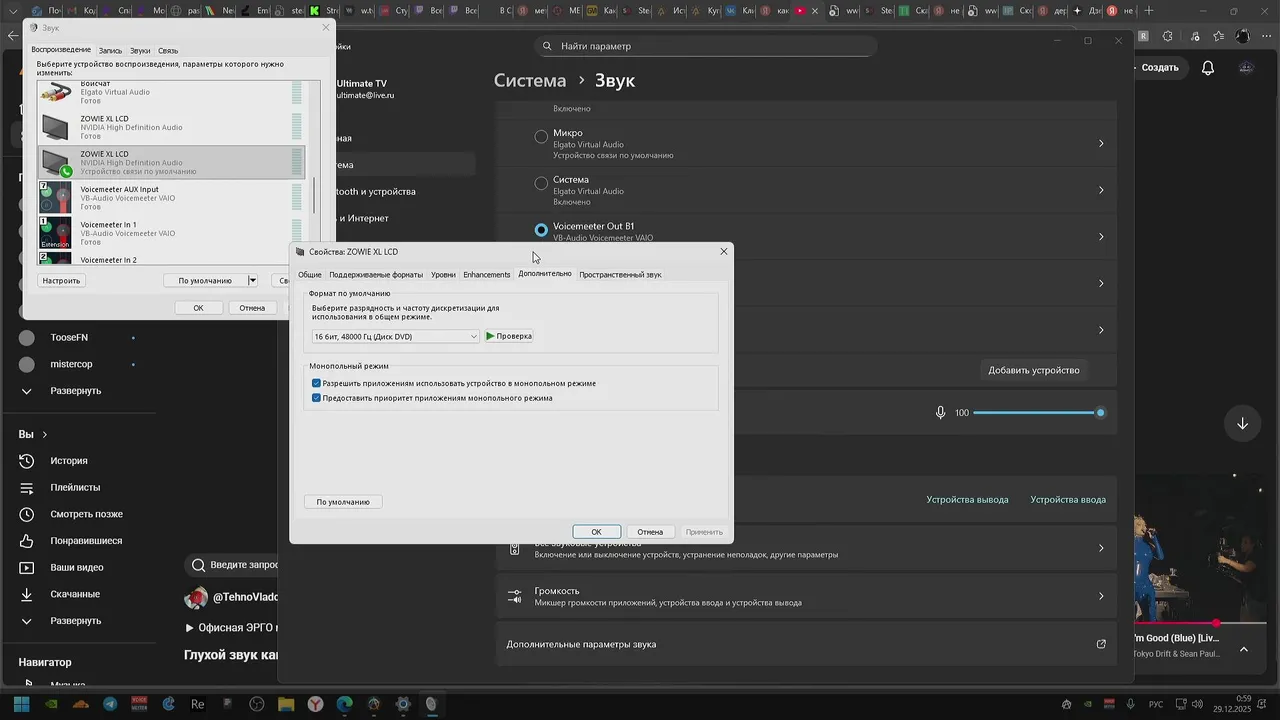Open Settings gear icon in taskbar

[403, 704]
